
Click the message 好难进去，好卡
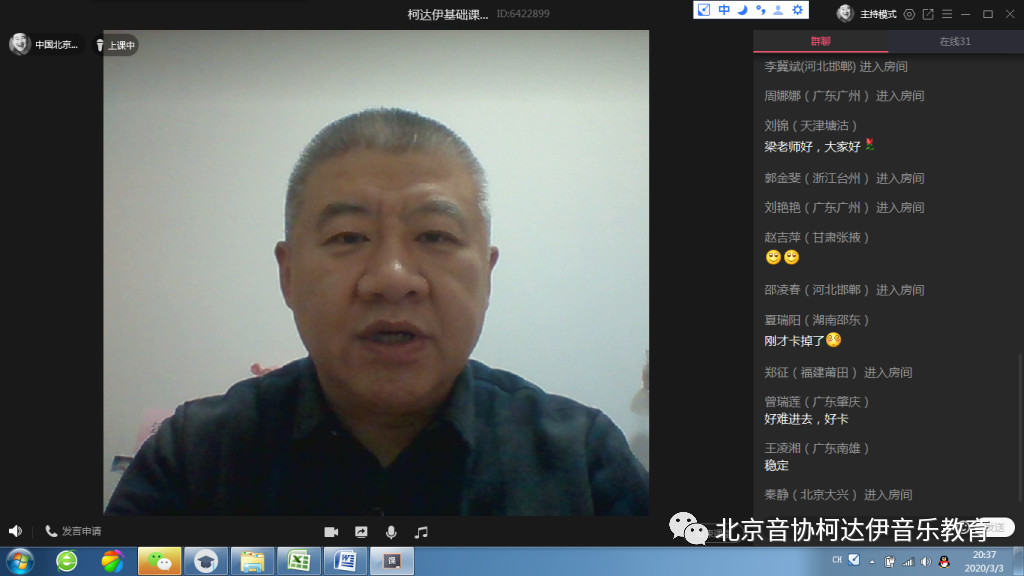coord(807,419)
